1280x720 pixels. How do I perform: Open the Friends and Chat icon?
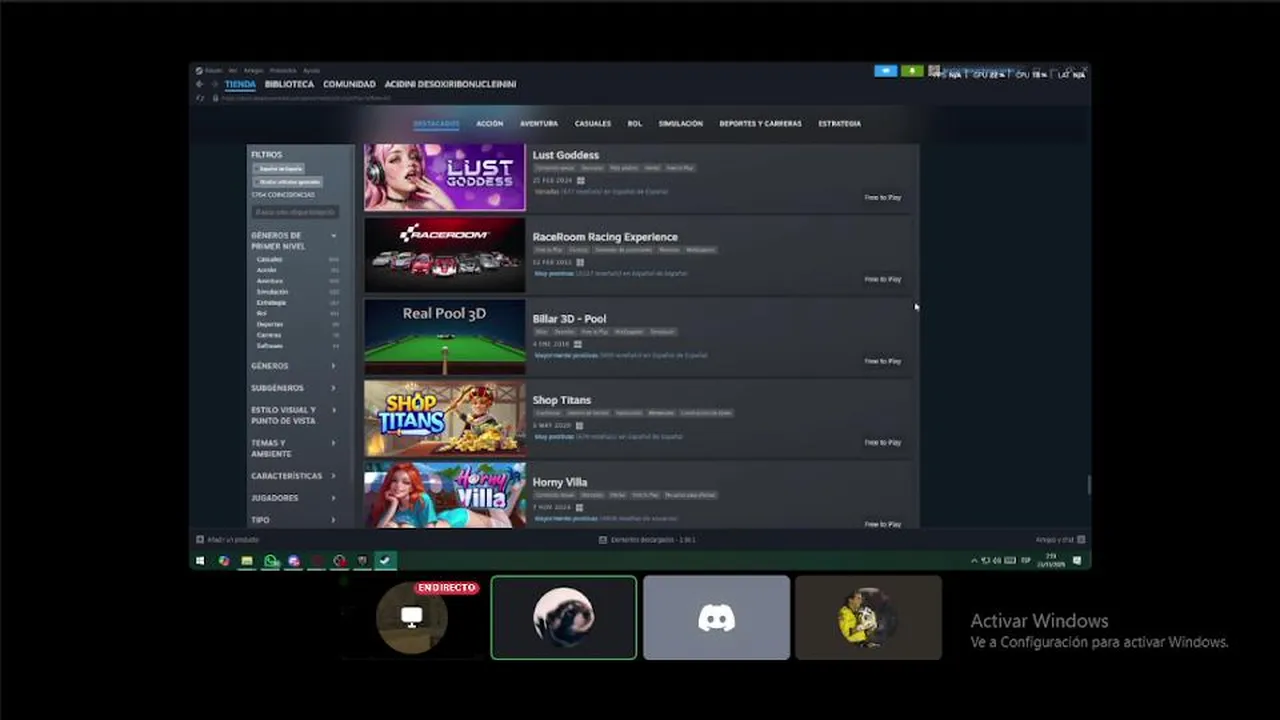point(1081,540)
